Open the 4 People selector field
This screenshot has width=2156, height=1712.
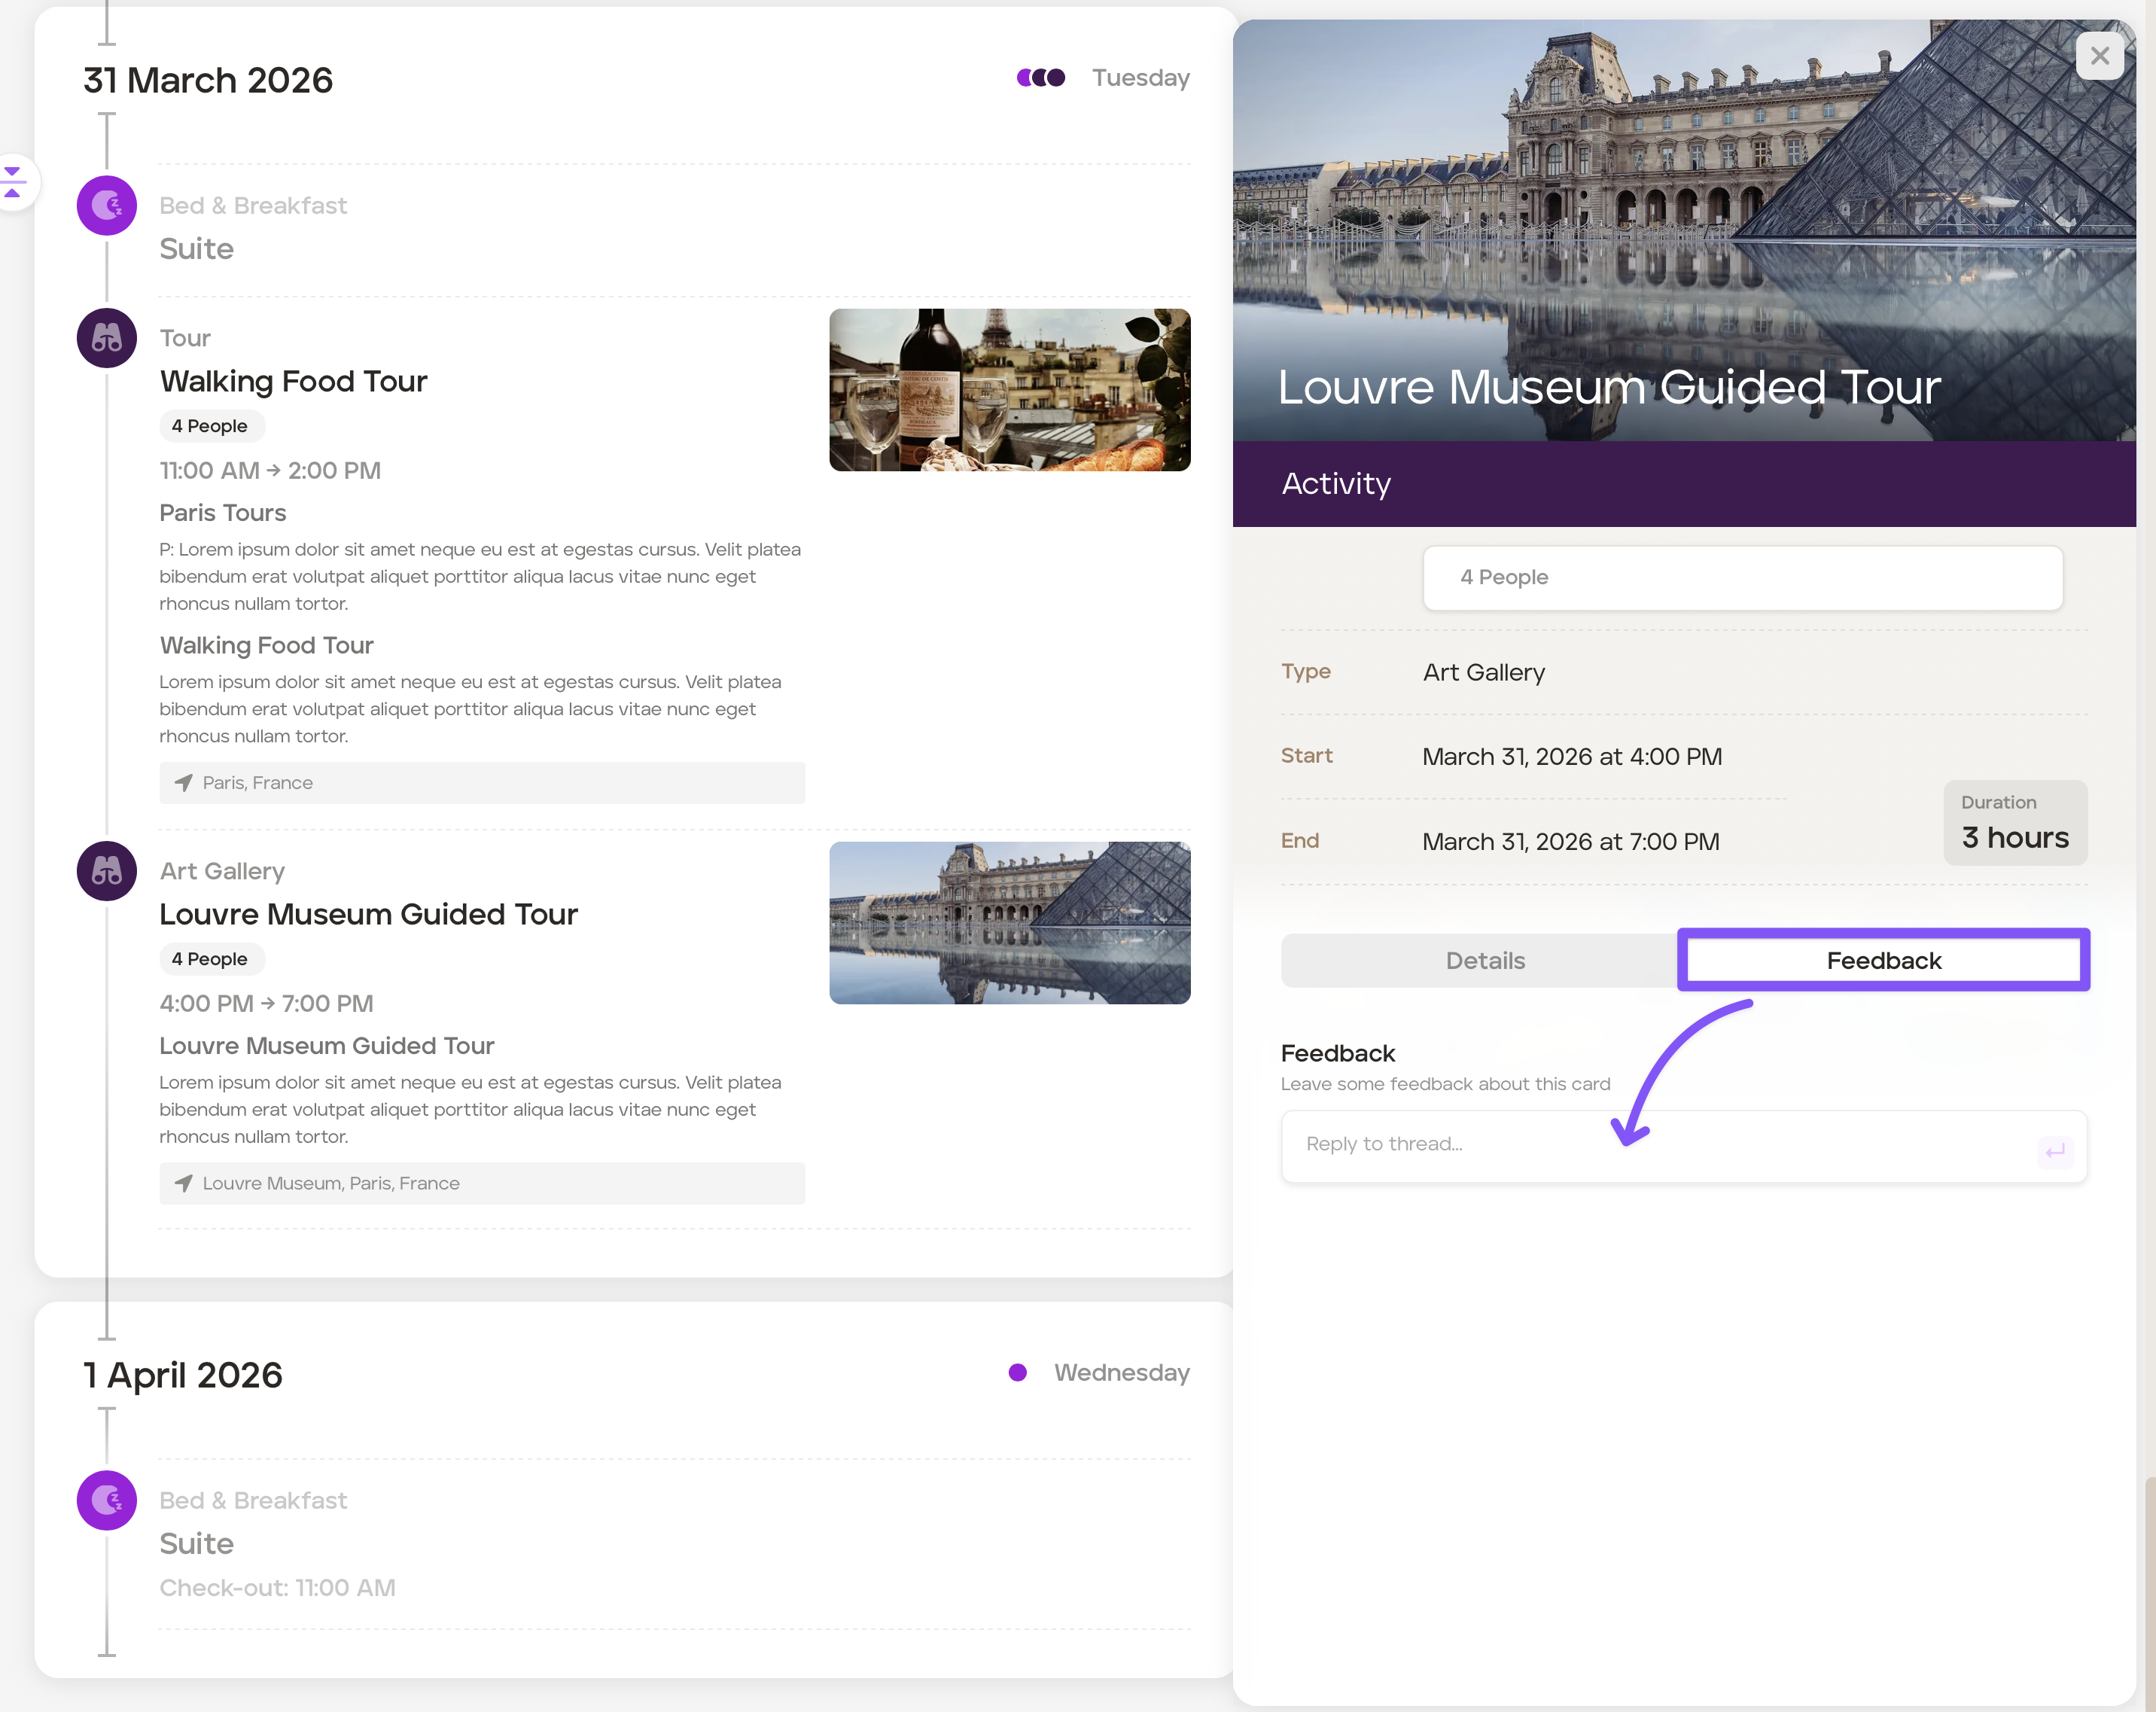[1742, 578]
